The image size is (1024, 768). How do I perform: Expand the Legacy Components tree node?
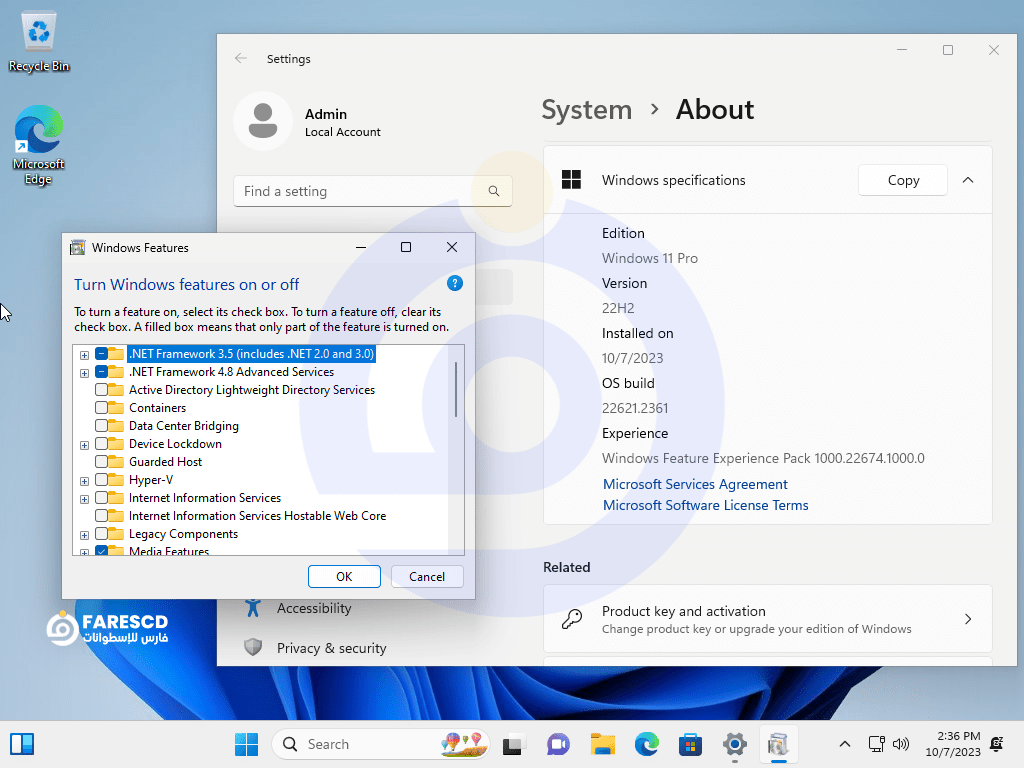pos(84,536)
